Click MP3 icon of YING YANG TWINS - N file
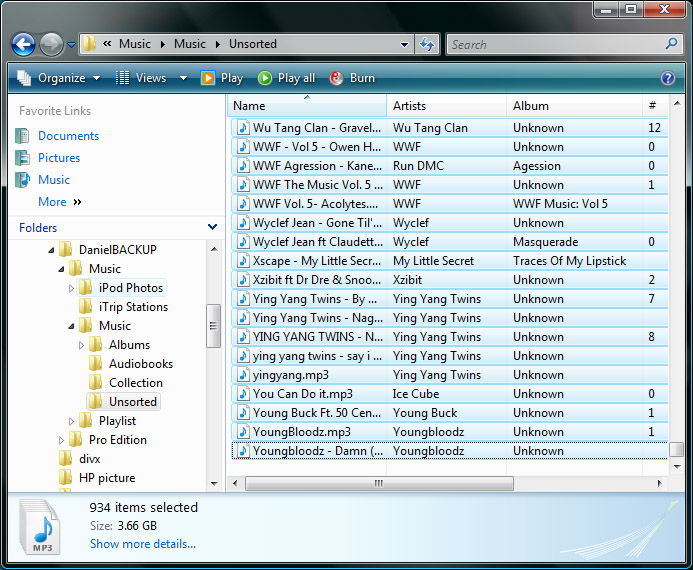This screenshot has height=570, width=693. point(242,337)
